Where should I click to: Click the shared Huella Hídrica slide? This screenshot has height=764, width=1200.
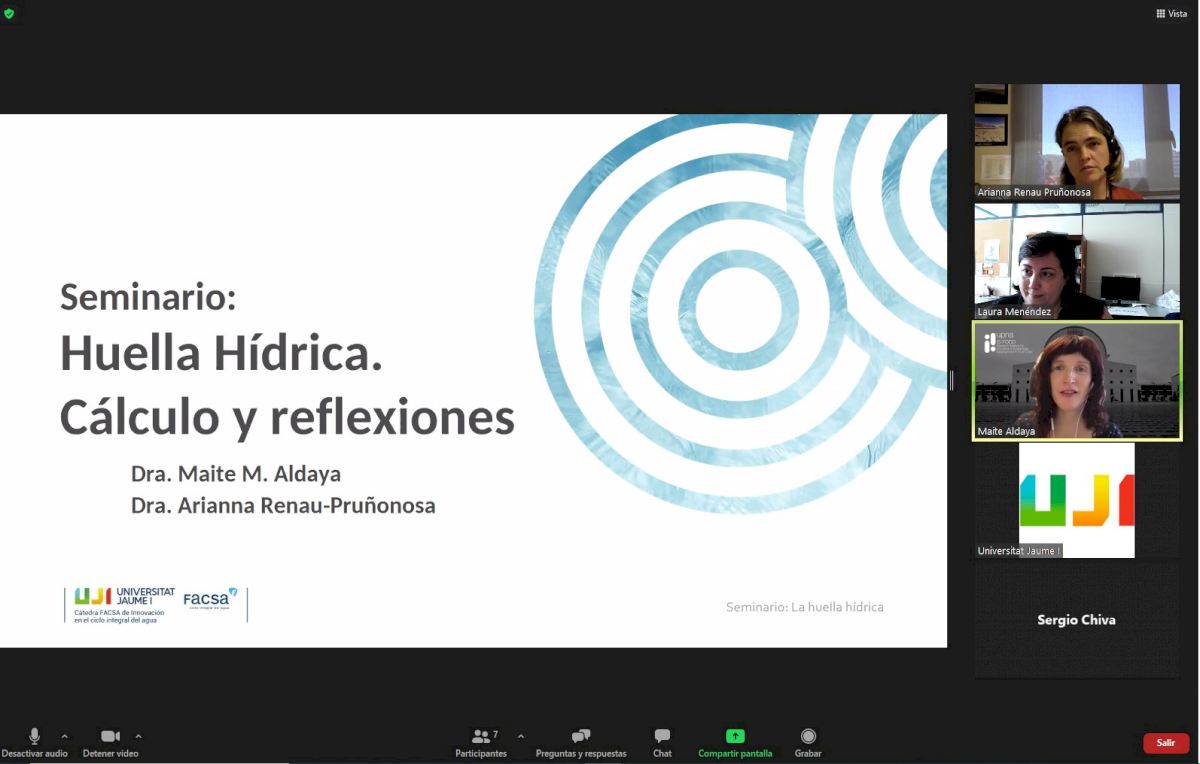click(x=473, y=380)
